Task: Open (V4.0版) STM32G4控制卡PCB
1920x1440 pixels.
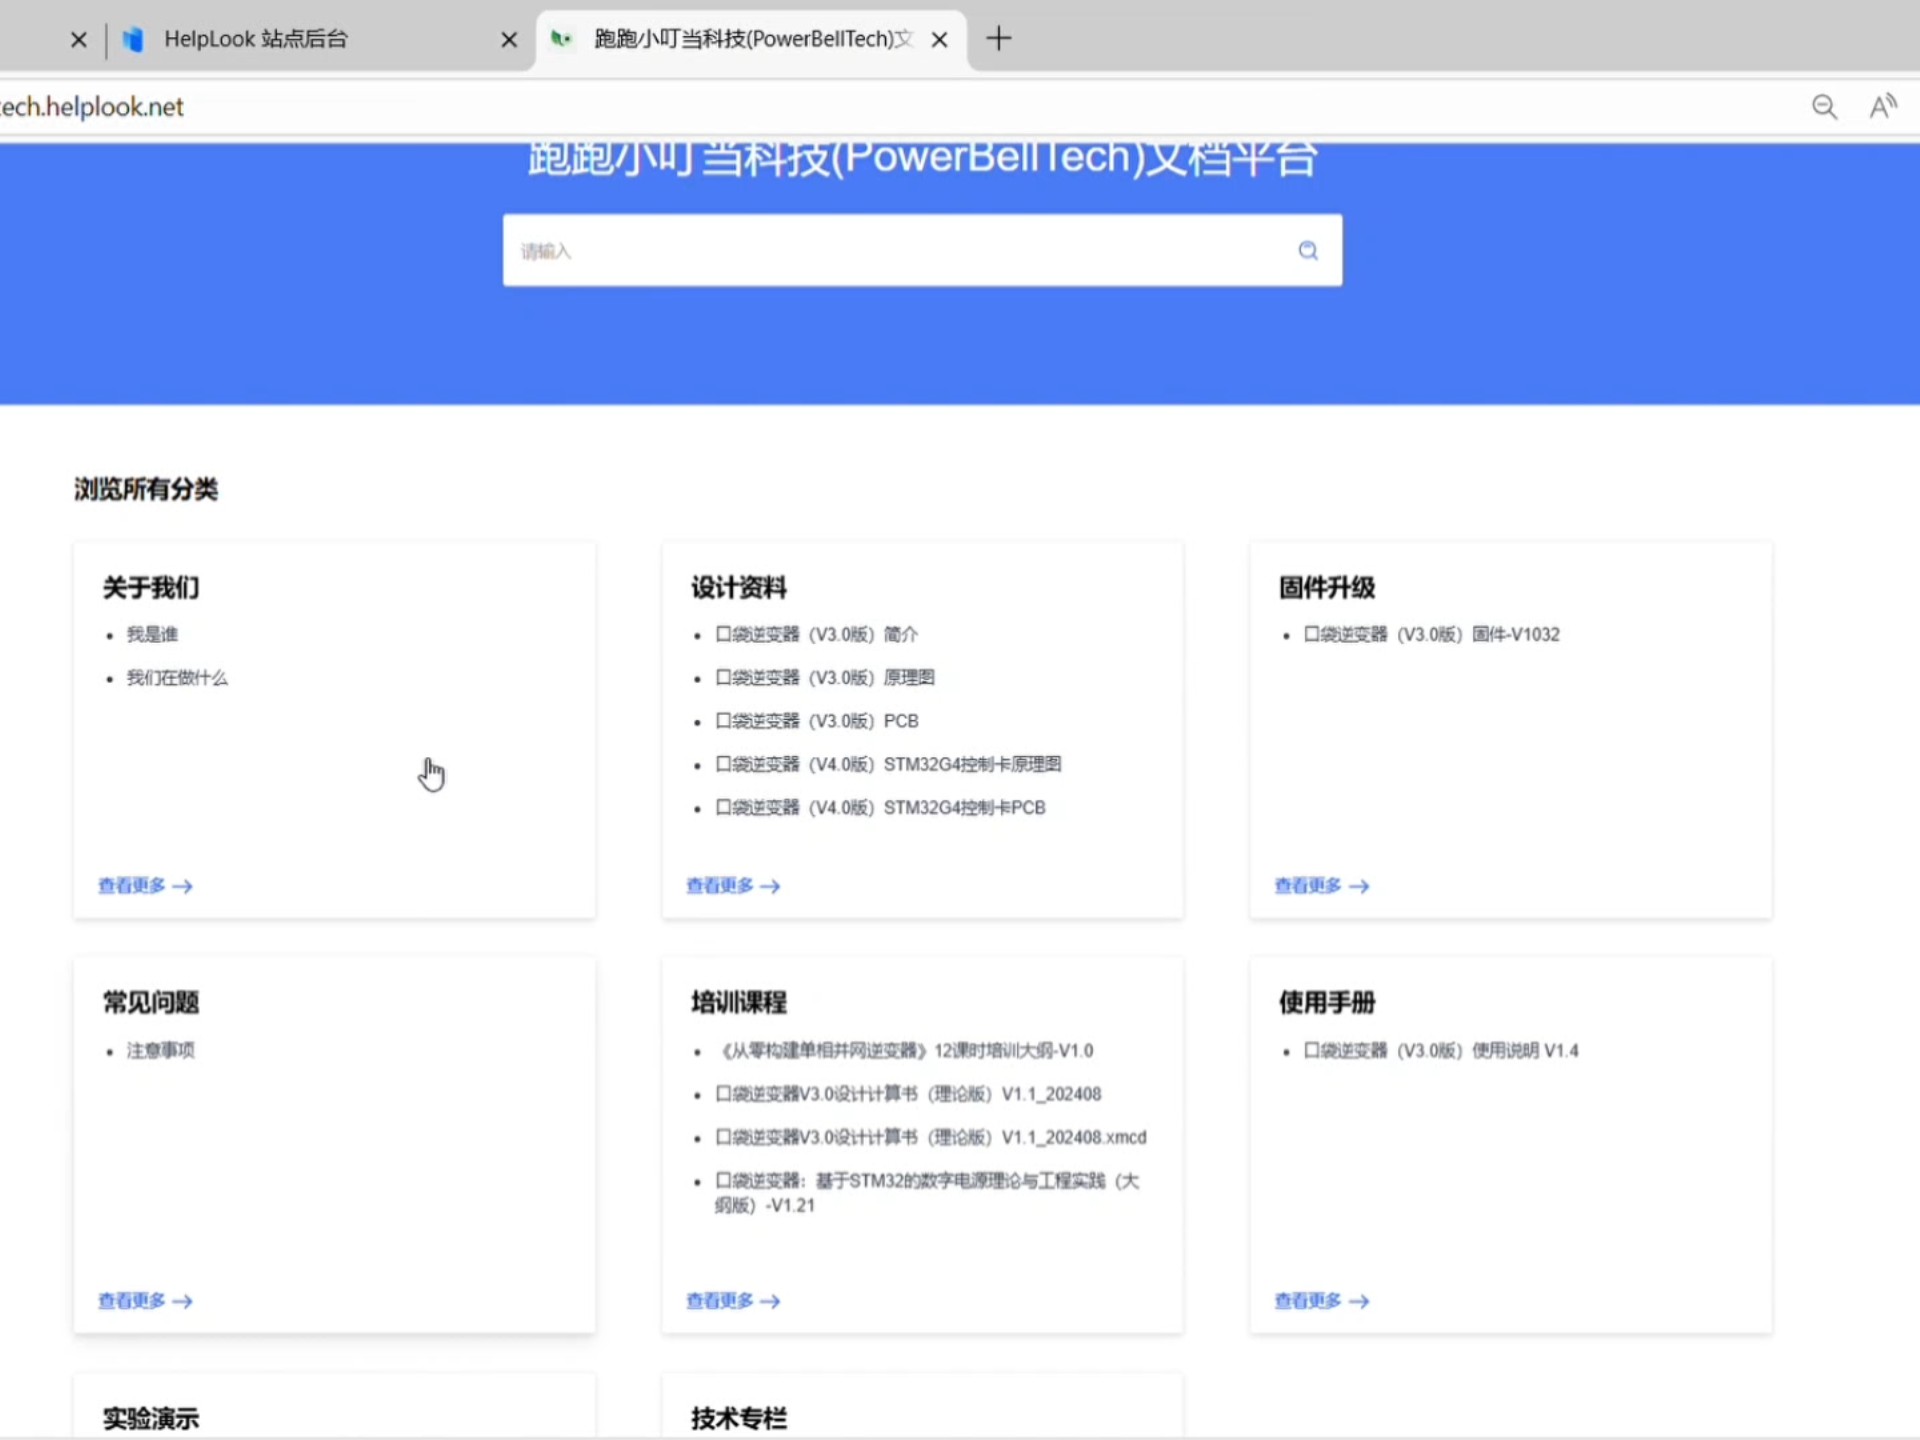Action: (x=880, y=807)
